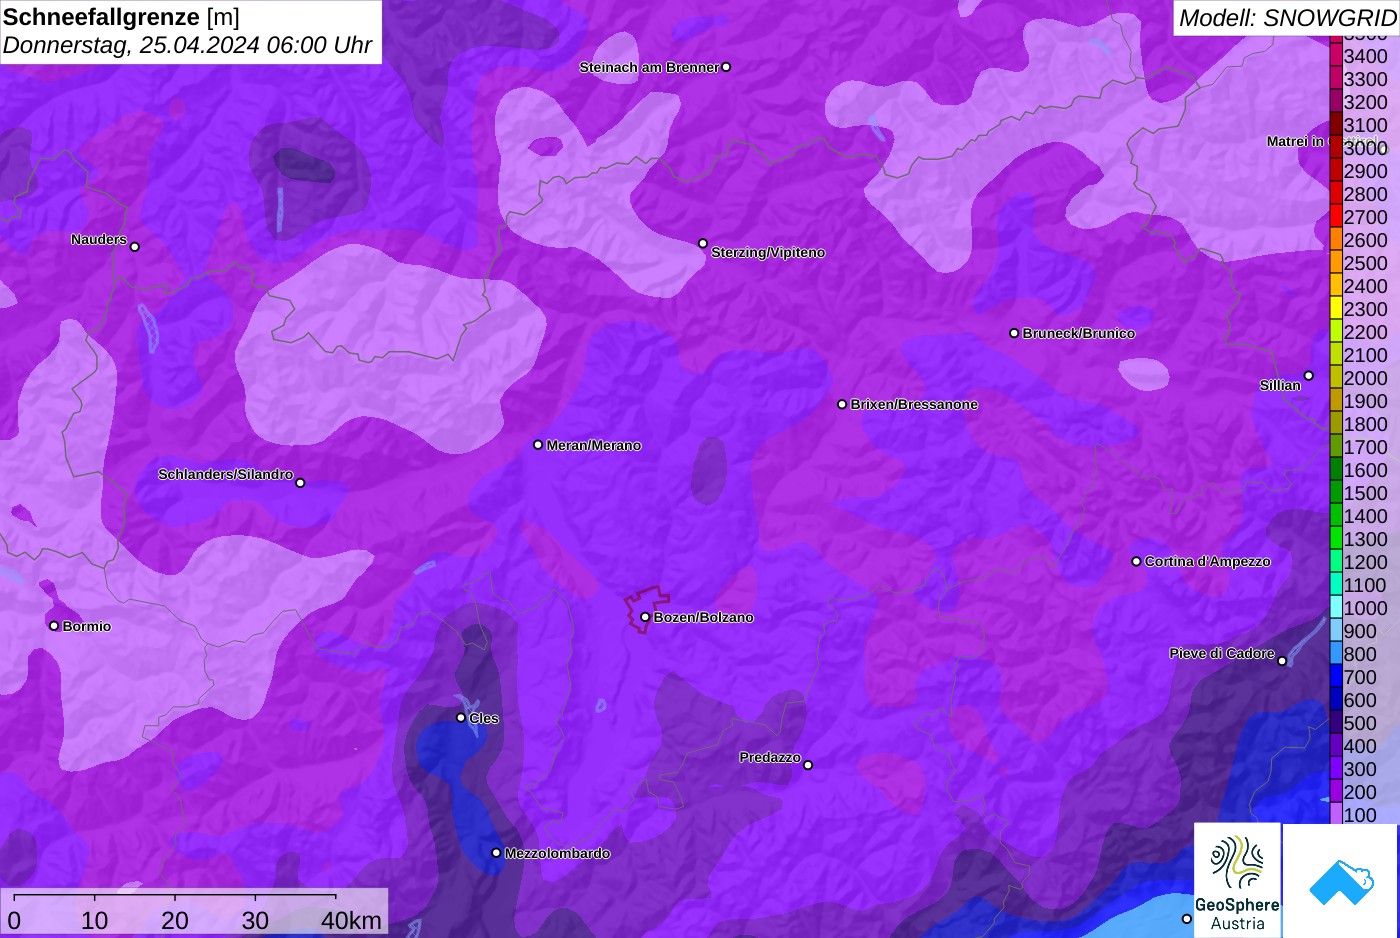Click the Mezzolombardo marker dot

pos(496,853)
